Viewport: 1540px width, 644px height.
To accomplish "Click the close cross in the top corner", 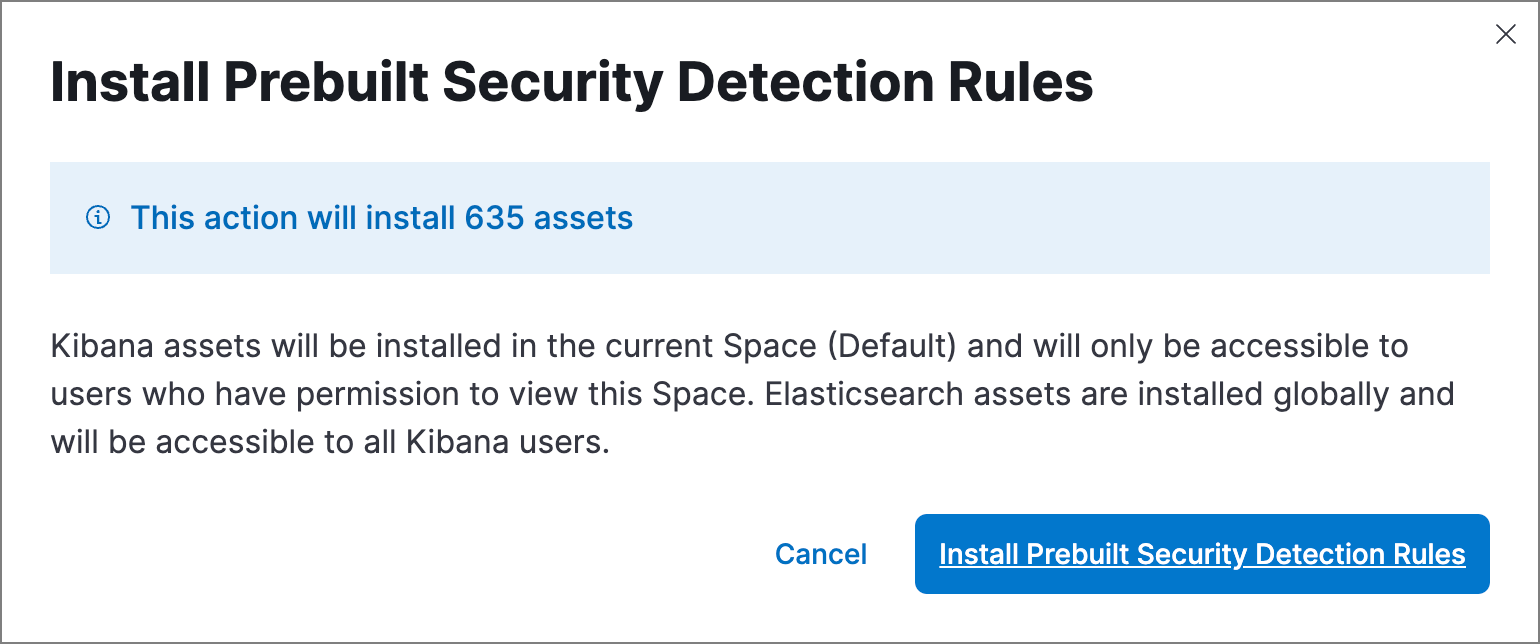I will click(x=1506, y=34).
